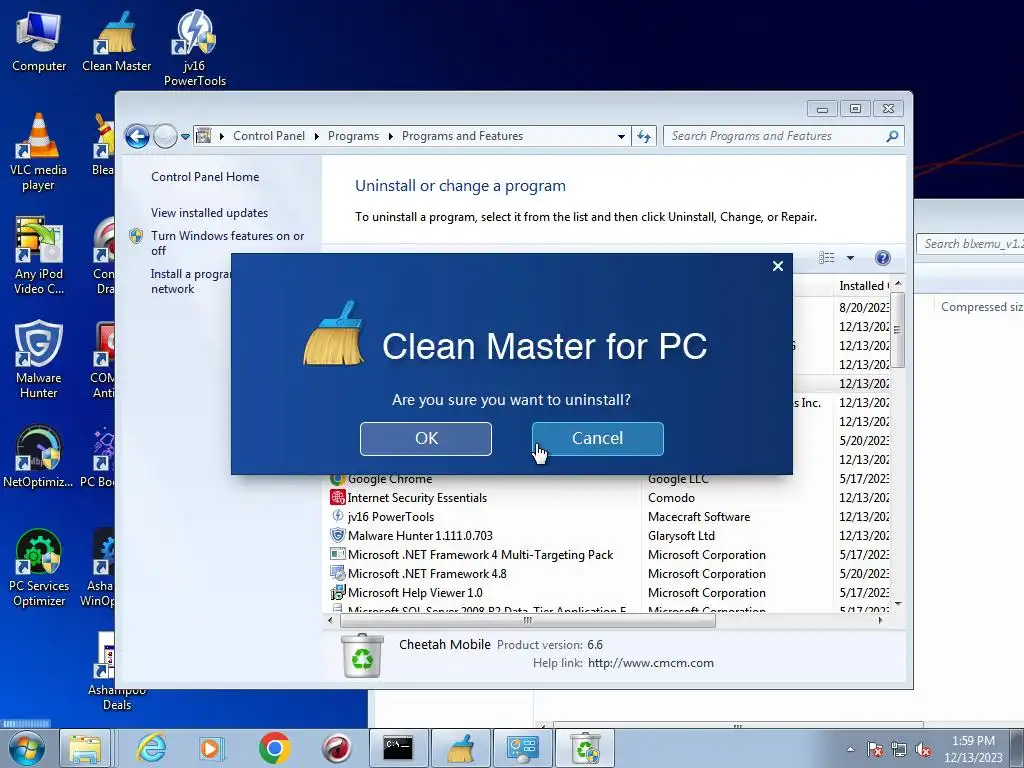Image resolution: width=1024 pixels, height=768 pixels.
Task: Switch to Clean Master taskbar window
Action: (460, 748)
